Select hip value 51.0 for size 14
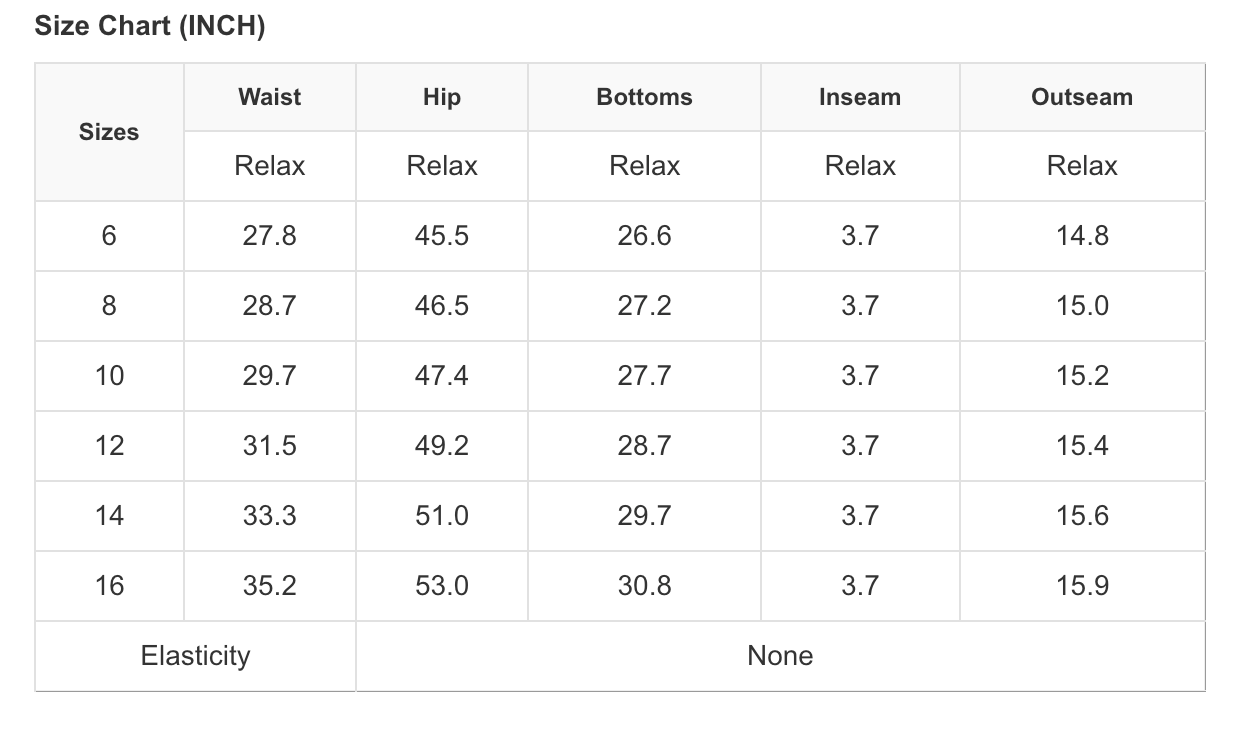Image resolution: width=1258 pixels, height=730 pixels. pyautogui.click(x=441, y=516)
